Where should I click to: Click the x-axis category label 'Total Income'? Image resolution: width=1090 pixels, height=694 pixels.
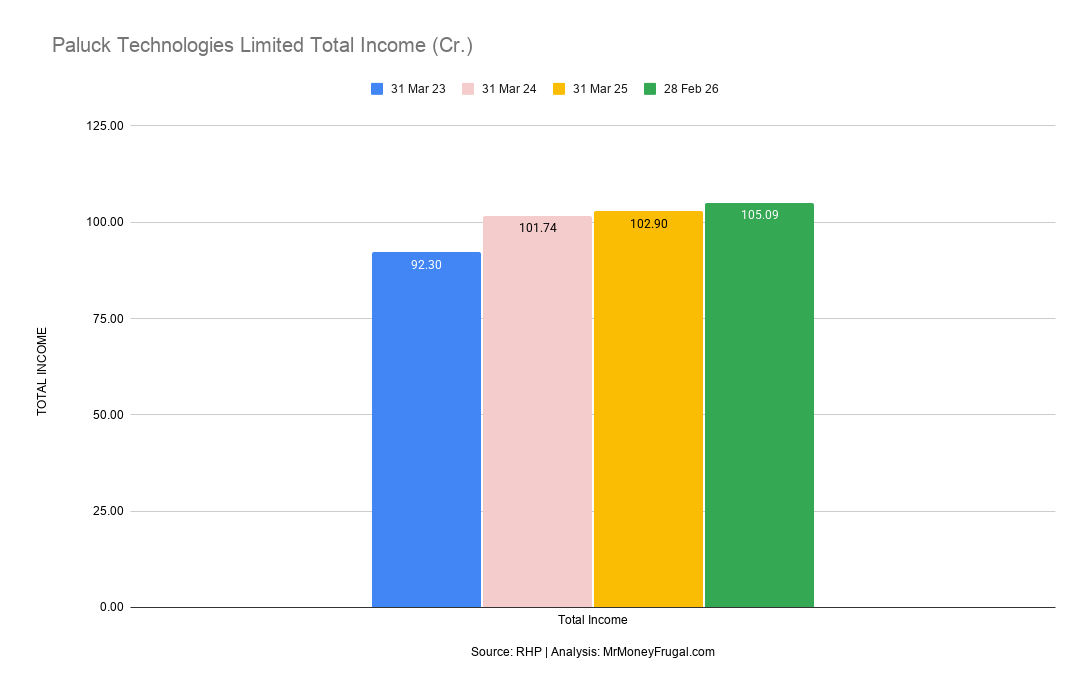[x=592, y=620]
